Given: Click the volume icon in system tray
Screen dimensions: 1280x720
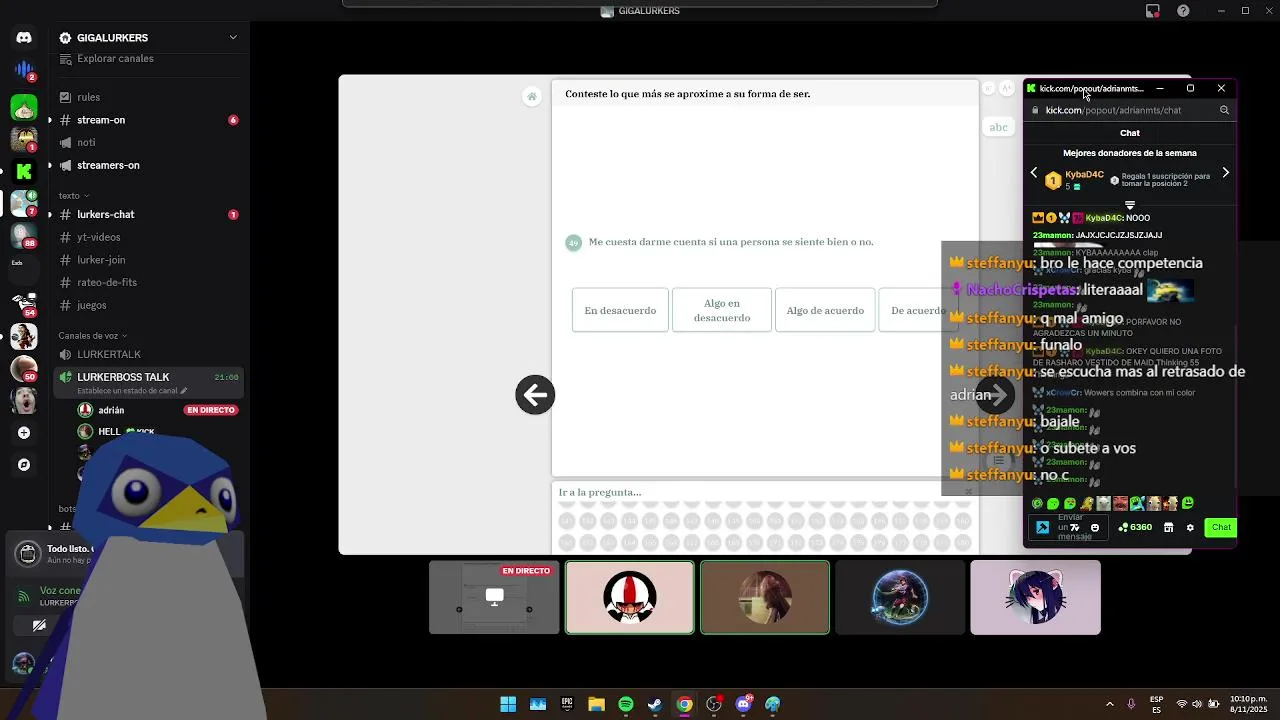Looking at the screenshot, I should 1197,704.
